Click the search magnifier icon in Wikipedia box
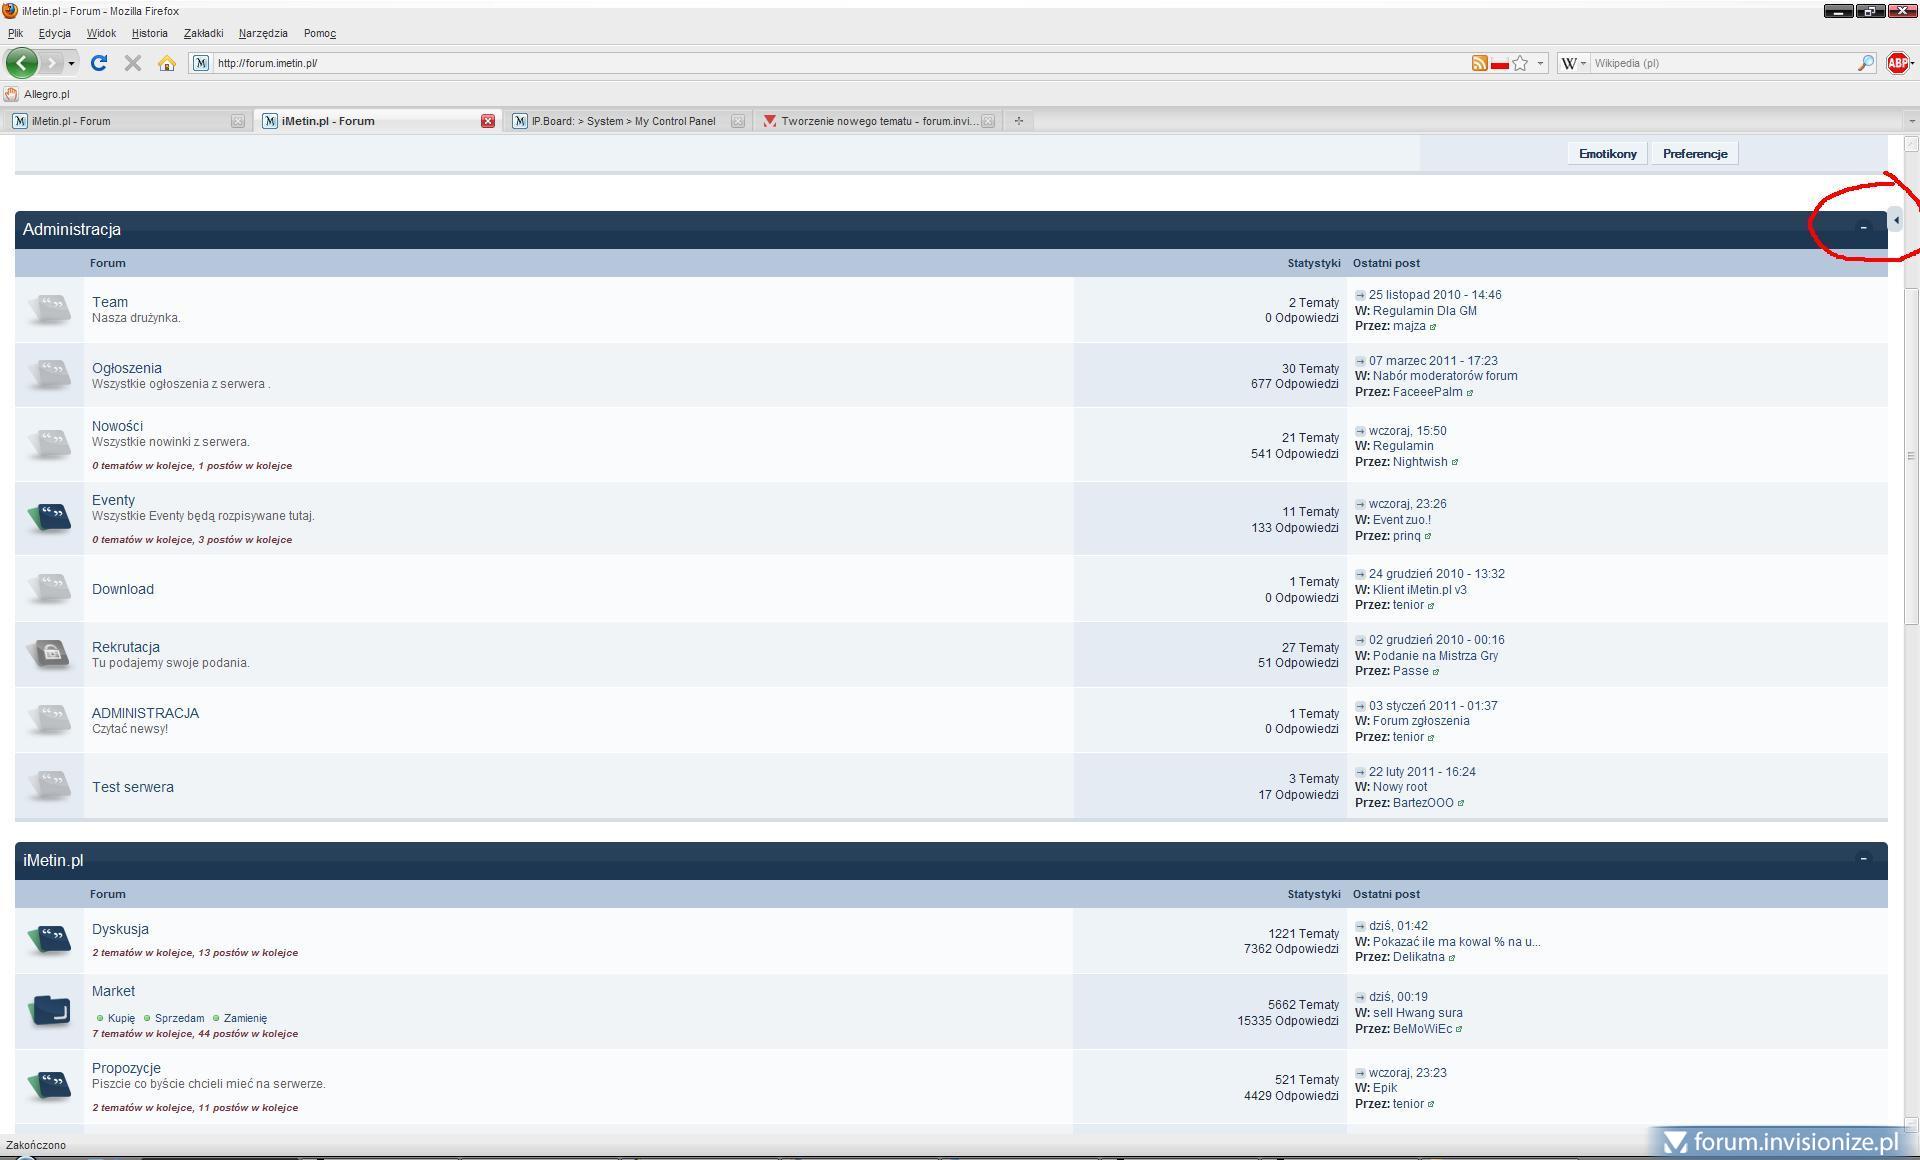 pyautogui.click(x=1865, y=63)
